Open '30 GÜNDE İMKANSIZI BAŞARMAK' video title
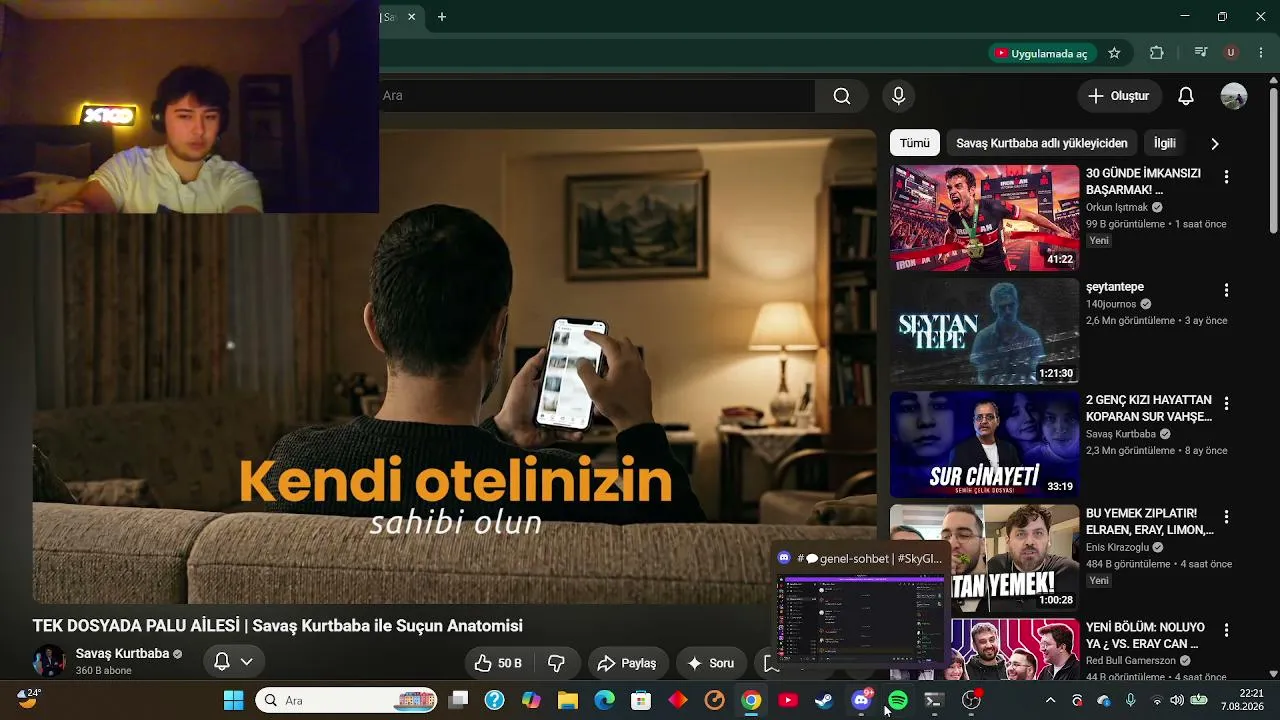Image resolution: width=1280 pixels, height=720 pixels. click(x=1143, y=181)
